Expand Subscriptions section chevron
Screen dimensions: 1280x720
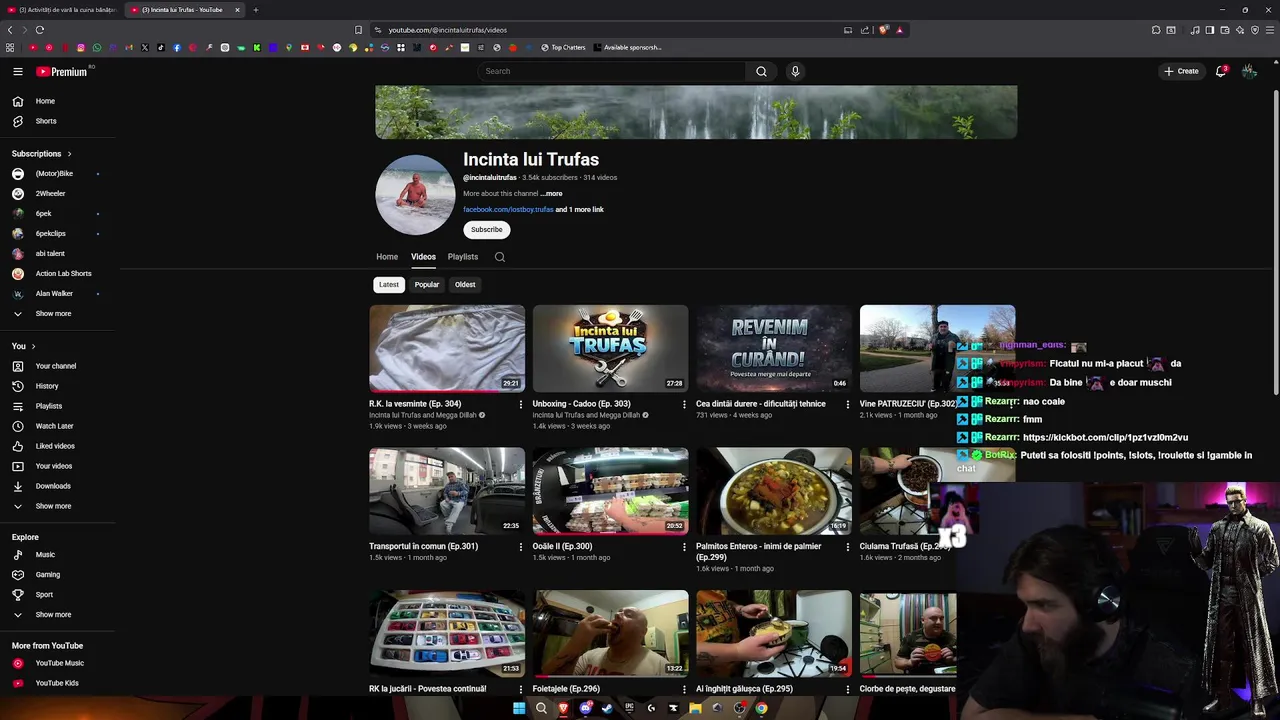point(69,154)
